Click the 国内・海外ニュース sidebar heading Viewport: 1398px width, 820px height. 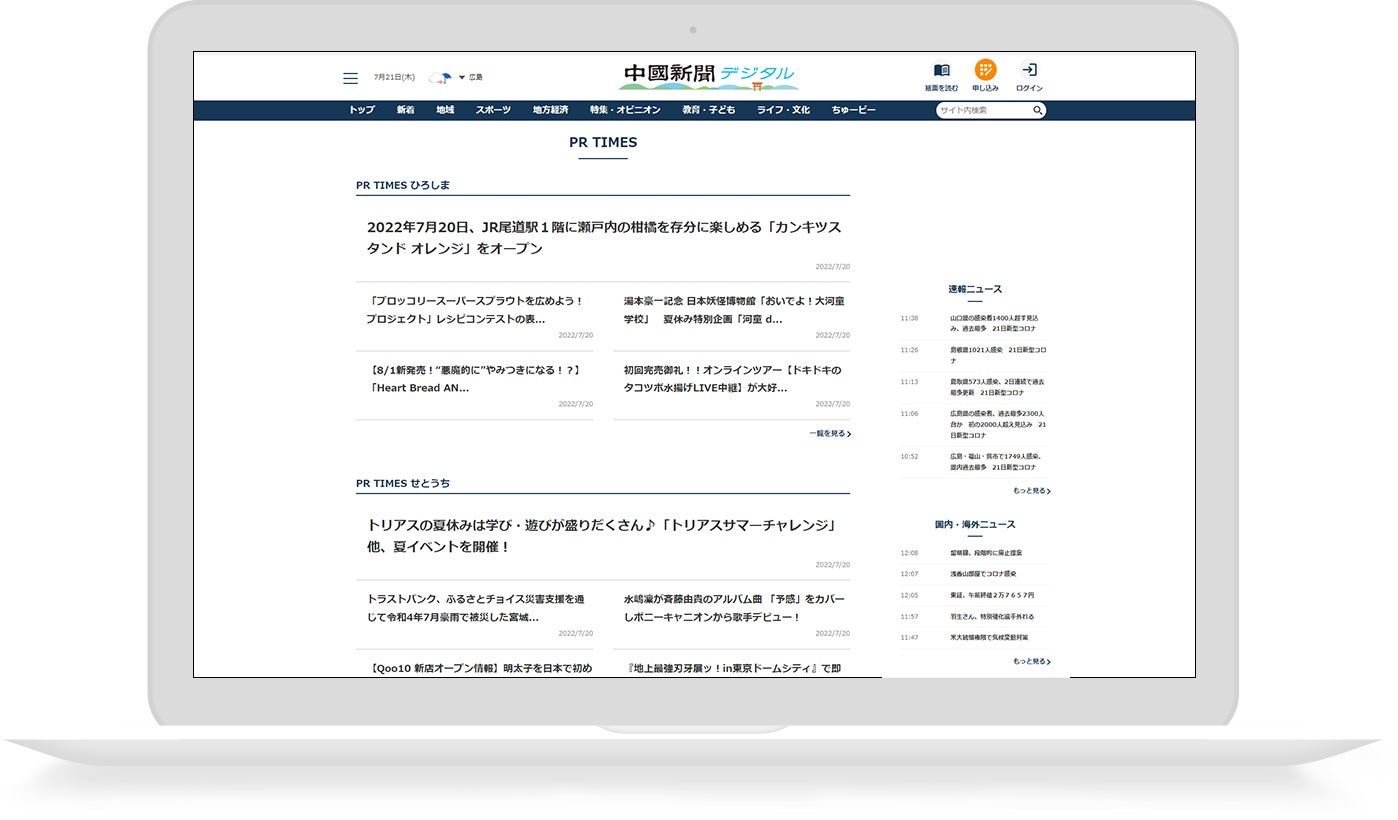[975, 524]
